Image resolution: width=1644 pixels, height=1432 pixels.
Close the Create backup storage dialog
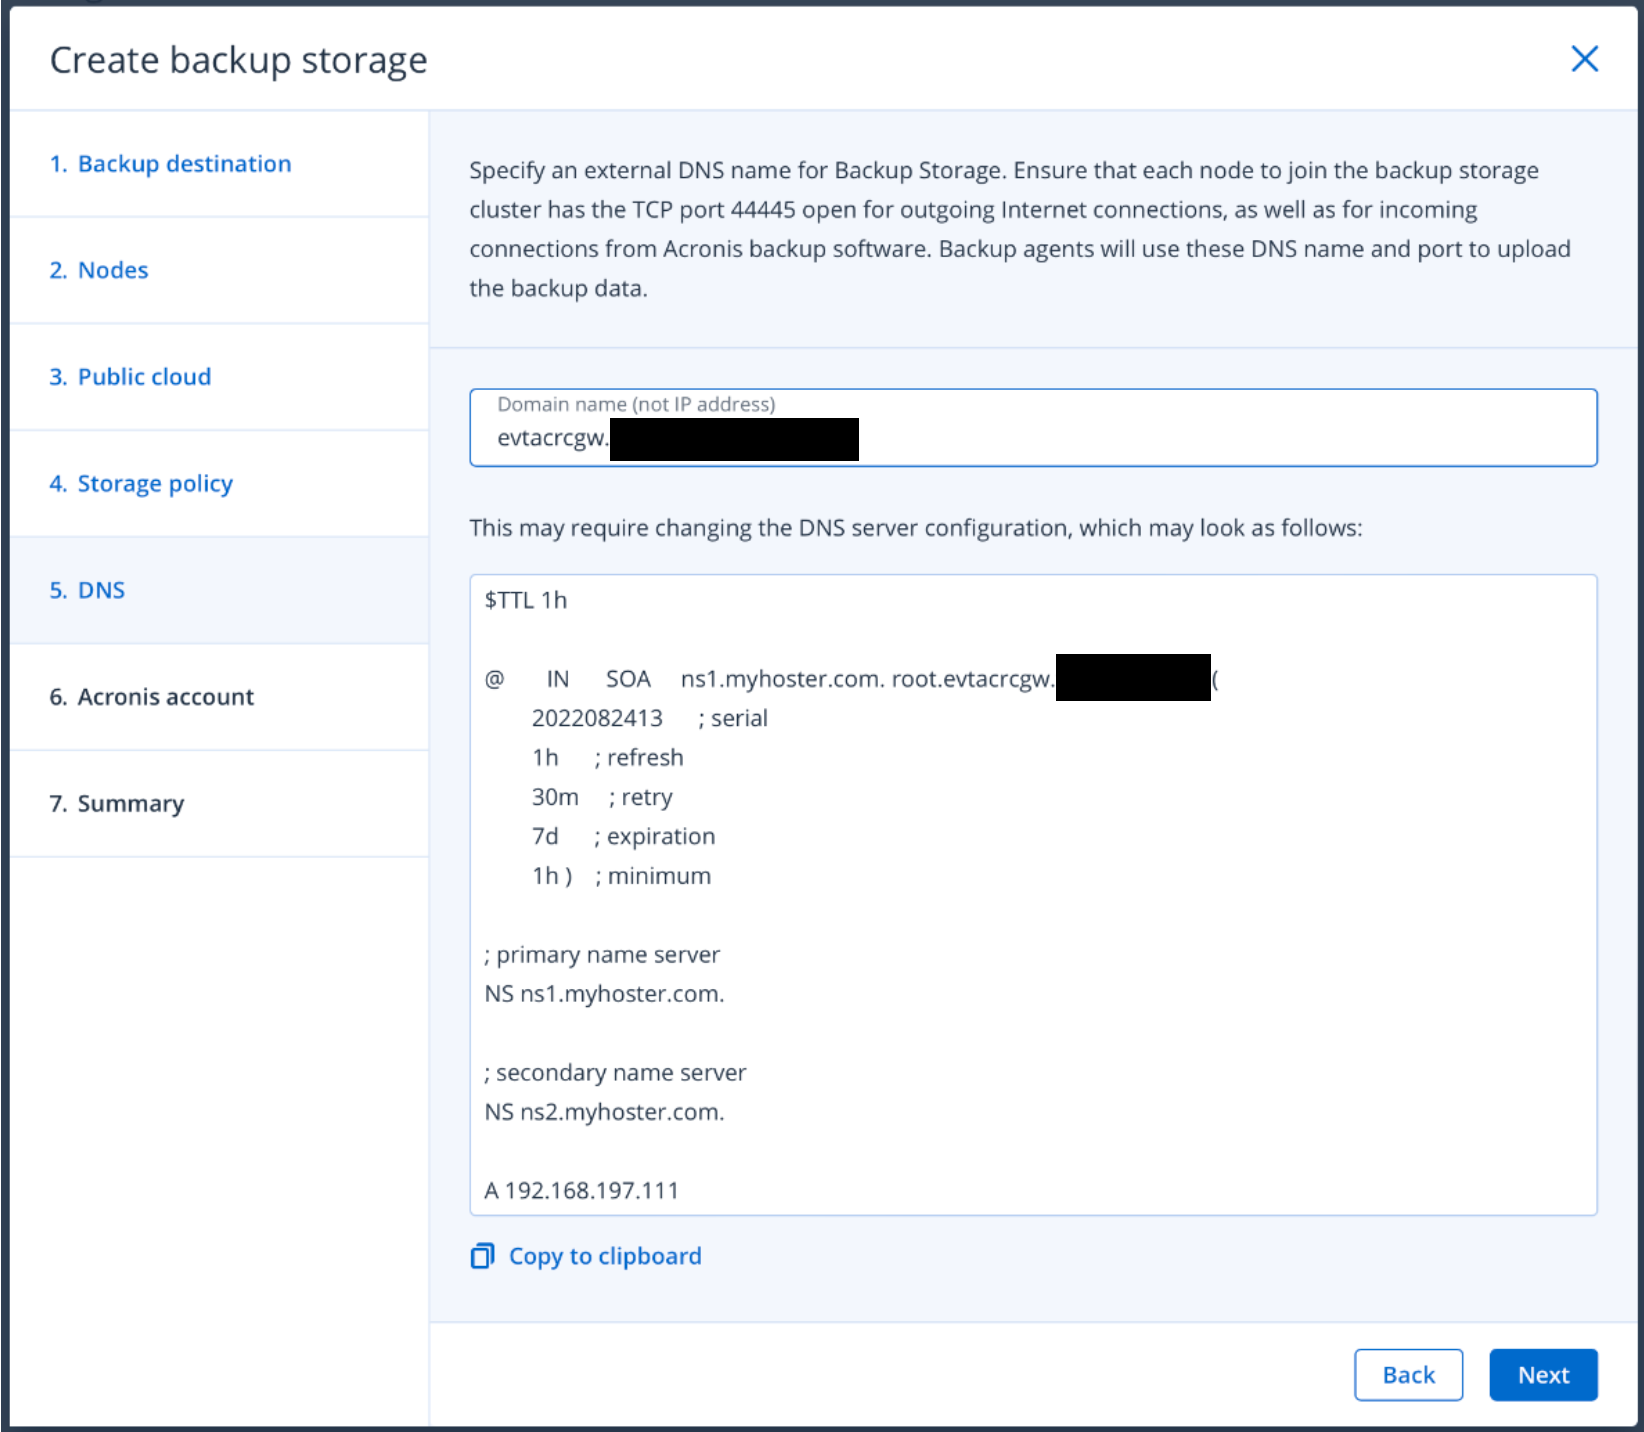pyautogui.click(x=1584, y=59)
